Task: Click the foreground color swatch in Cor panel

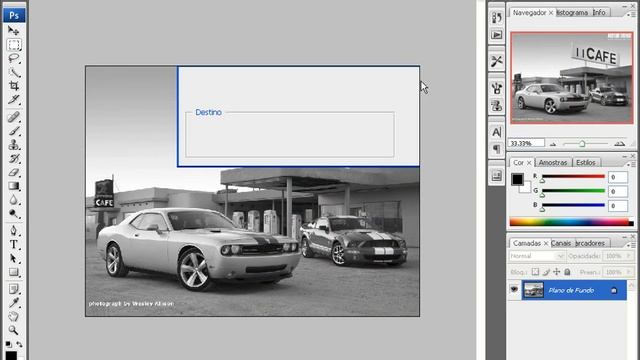Action: click(517, 179)
